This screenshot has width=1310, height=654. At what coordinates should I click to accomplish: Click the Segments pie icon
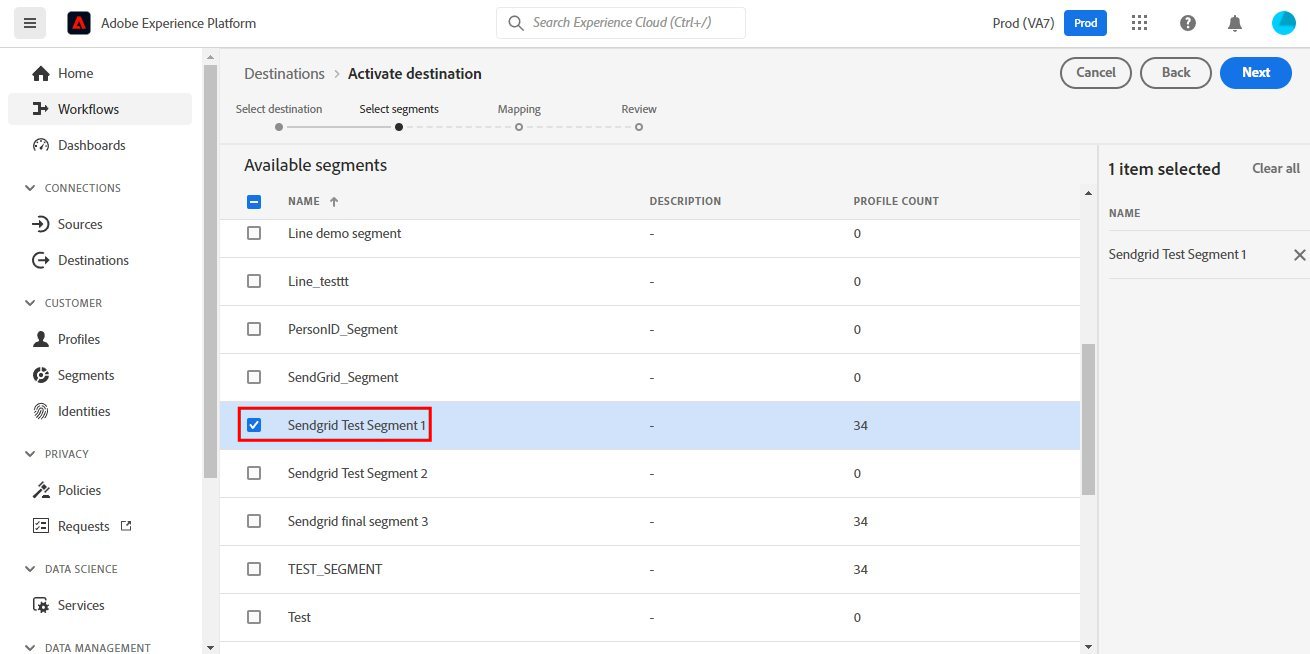41,375
